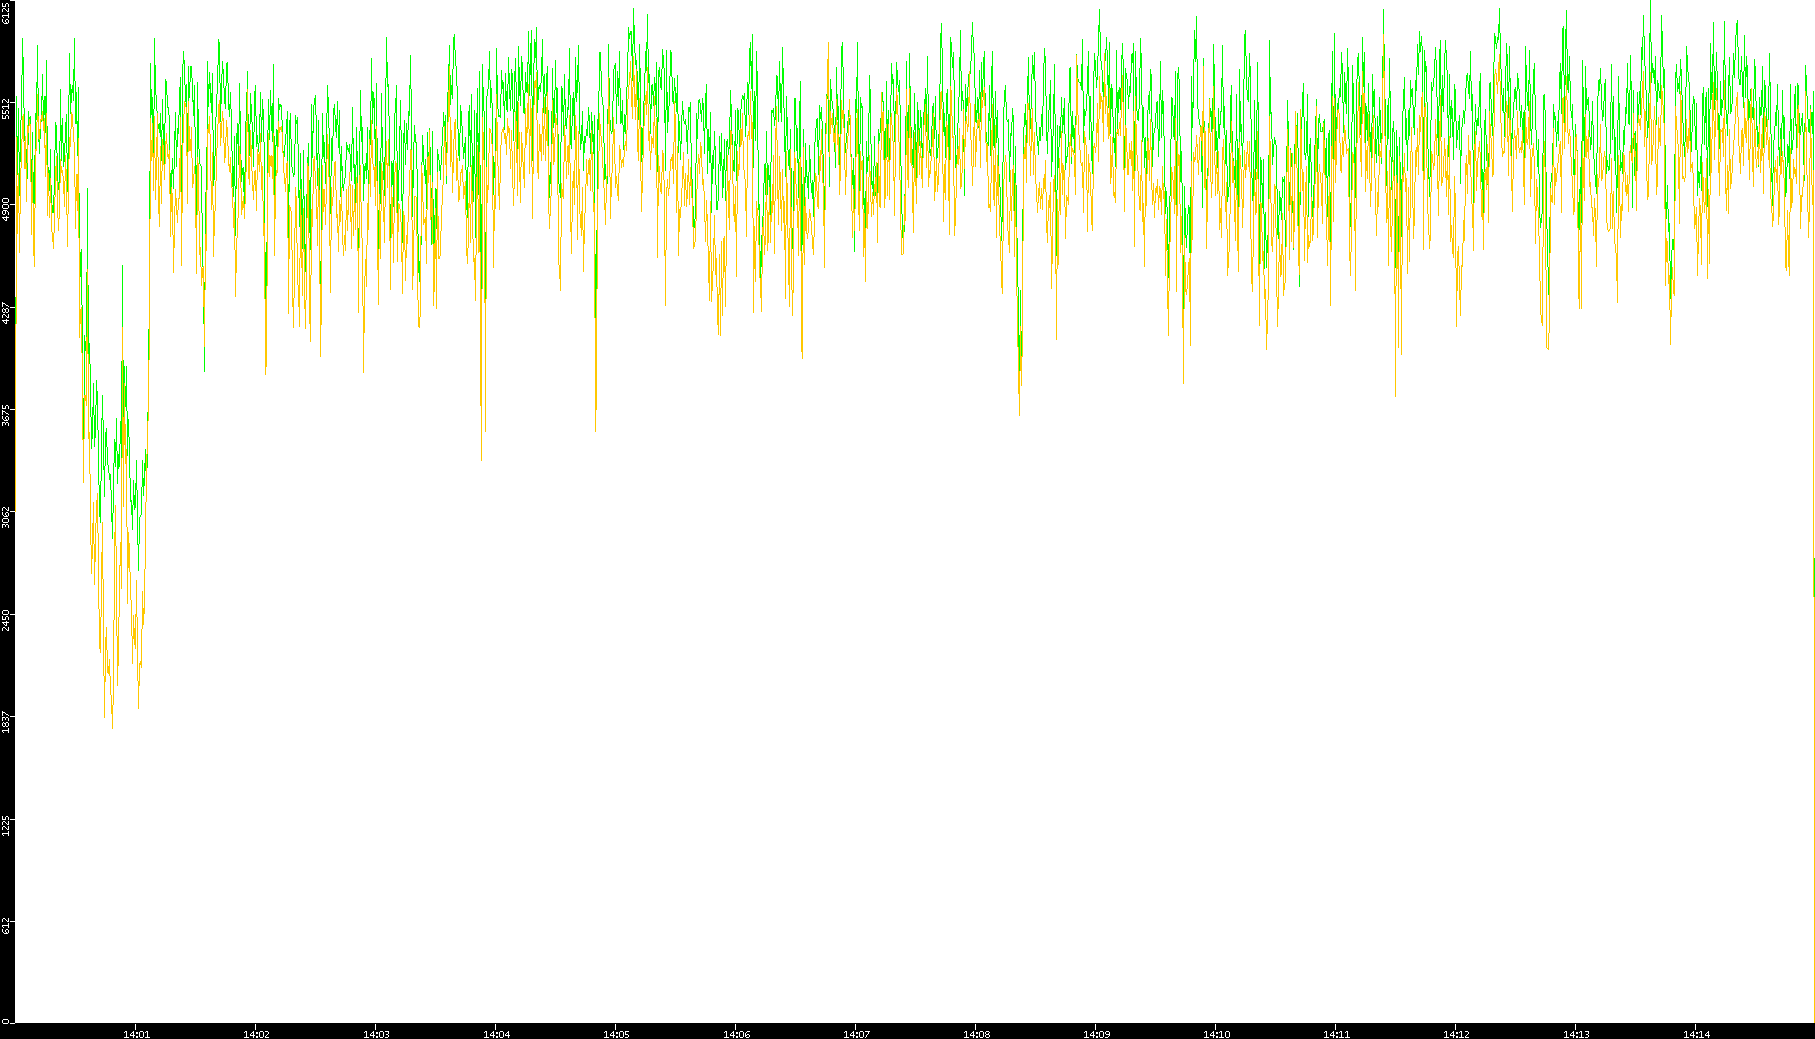
Task: Select the 612 y-axis tick label
Action: (7, 926)
